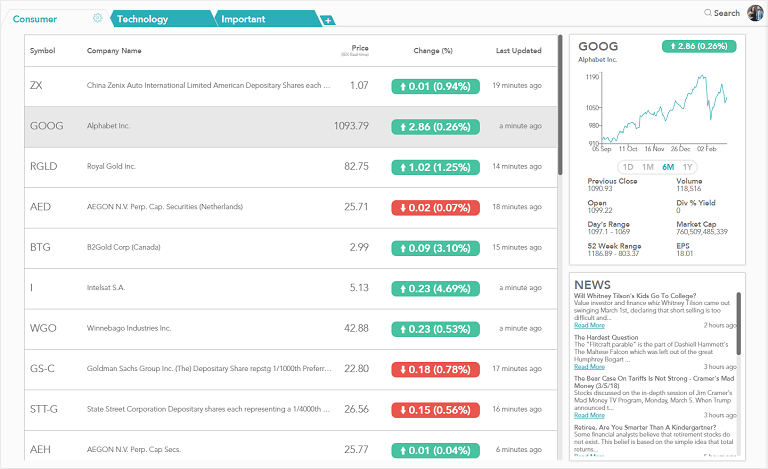Sort table by Price column

click(x=360, y=48)
